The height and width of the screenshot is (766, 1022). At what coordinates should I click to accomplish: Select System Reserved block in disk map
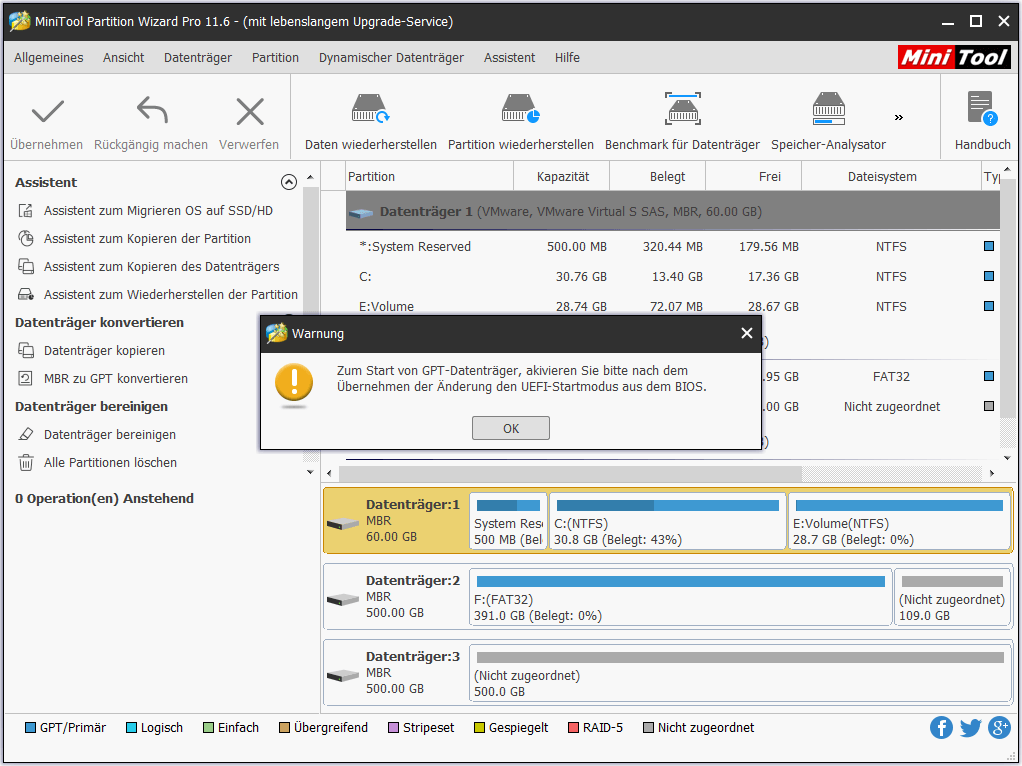click(508, 521)
